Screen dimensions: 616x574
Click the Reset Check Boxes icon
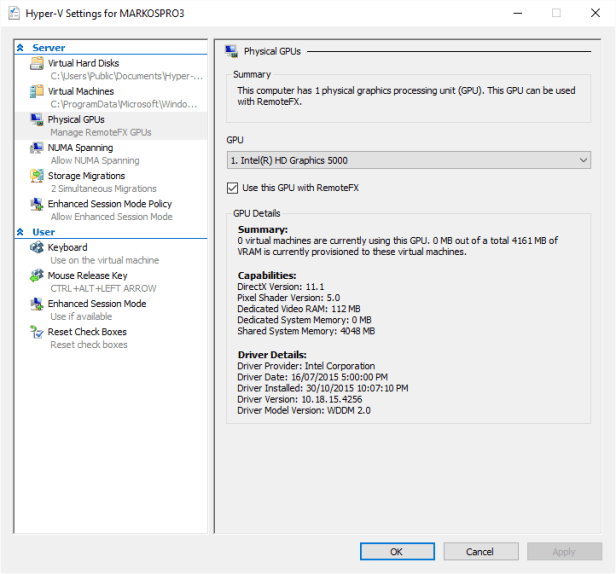coord(38,331)
